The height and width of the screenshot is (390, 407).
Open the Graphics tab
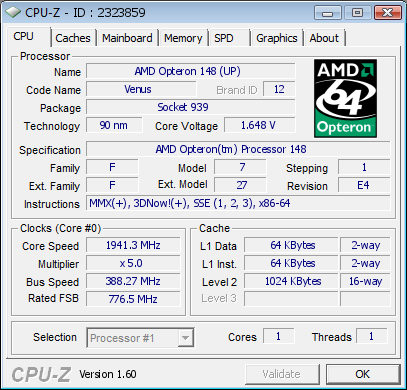click(x=277, y=38)
